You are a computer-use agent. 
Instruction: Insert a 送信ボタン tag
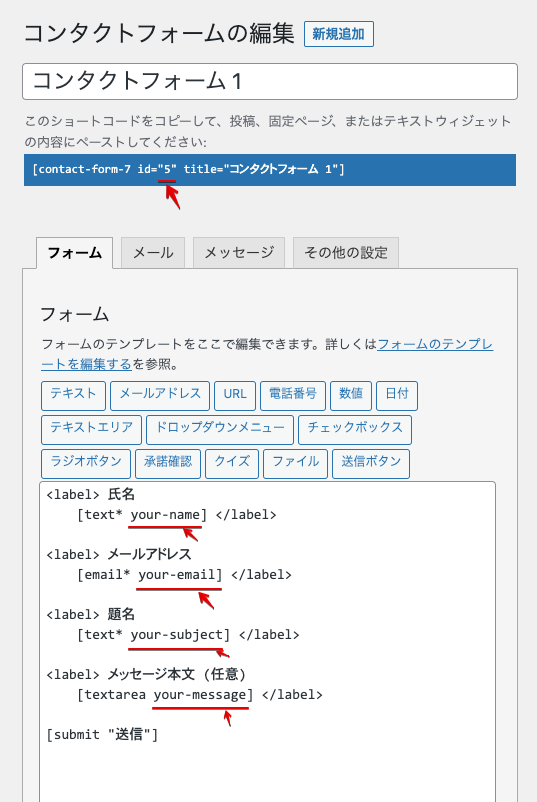(x=371, y=463)
